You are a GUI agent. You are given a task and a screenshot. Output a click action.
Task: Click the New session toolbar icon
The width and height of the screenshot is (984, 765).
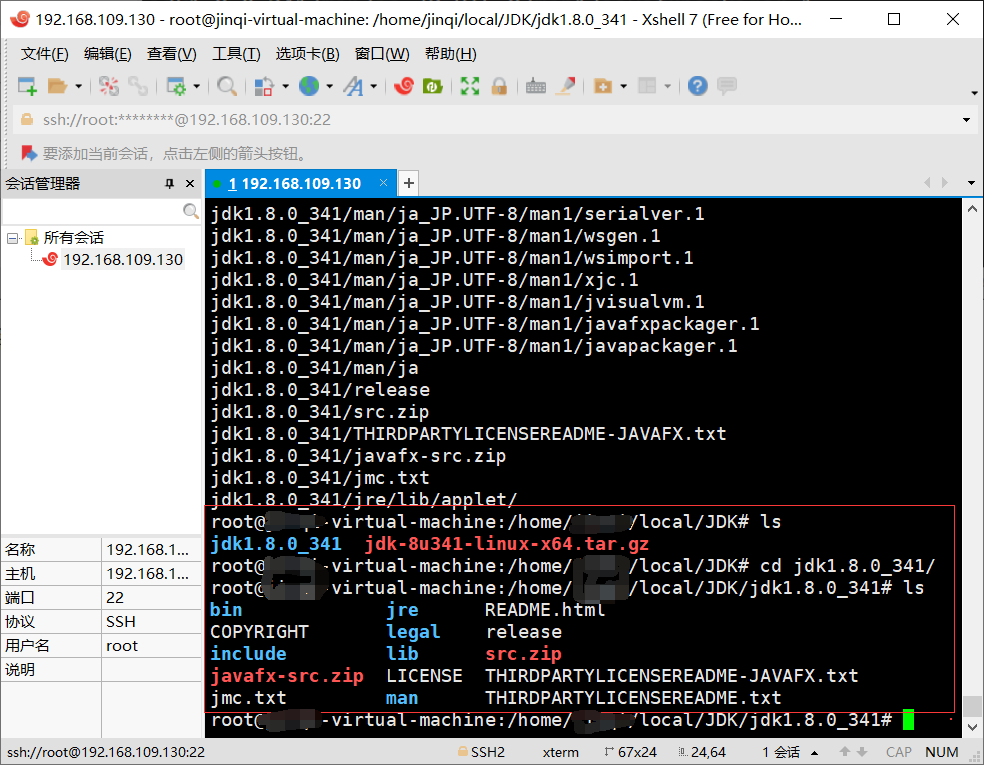[28, 86]
